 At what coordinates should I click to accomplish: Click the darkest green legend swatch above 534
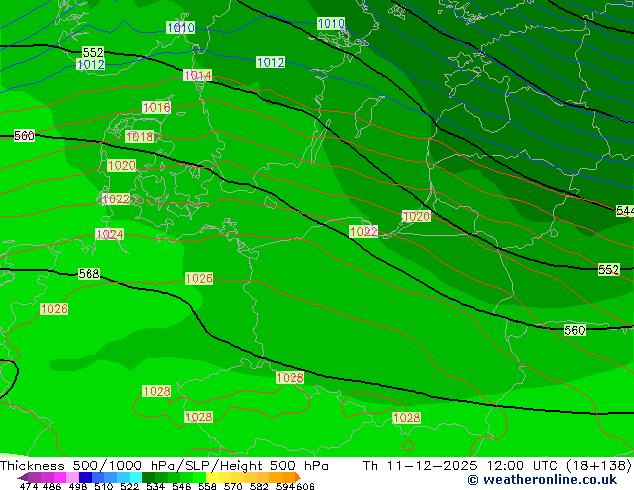tap(148, 477)
